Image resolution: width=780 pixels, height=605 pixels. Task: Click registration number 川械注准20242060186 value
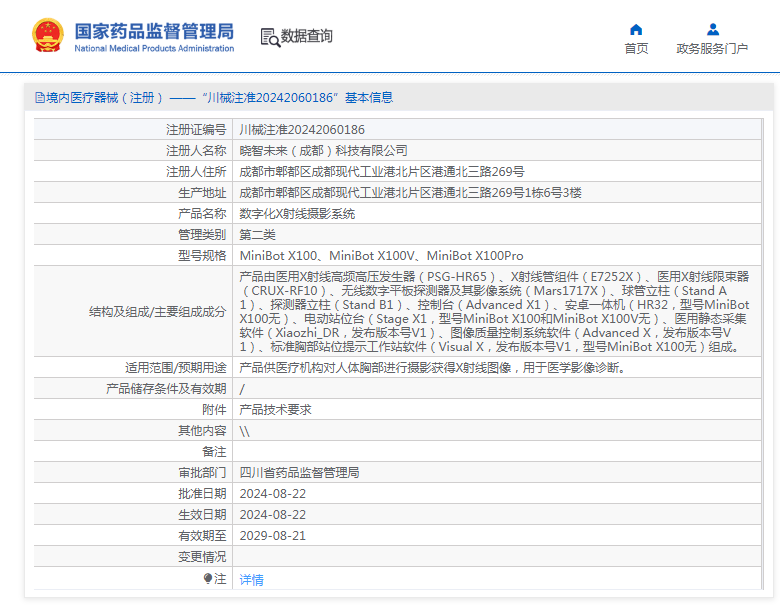302,130
